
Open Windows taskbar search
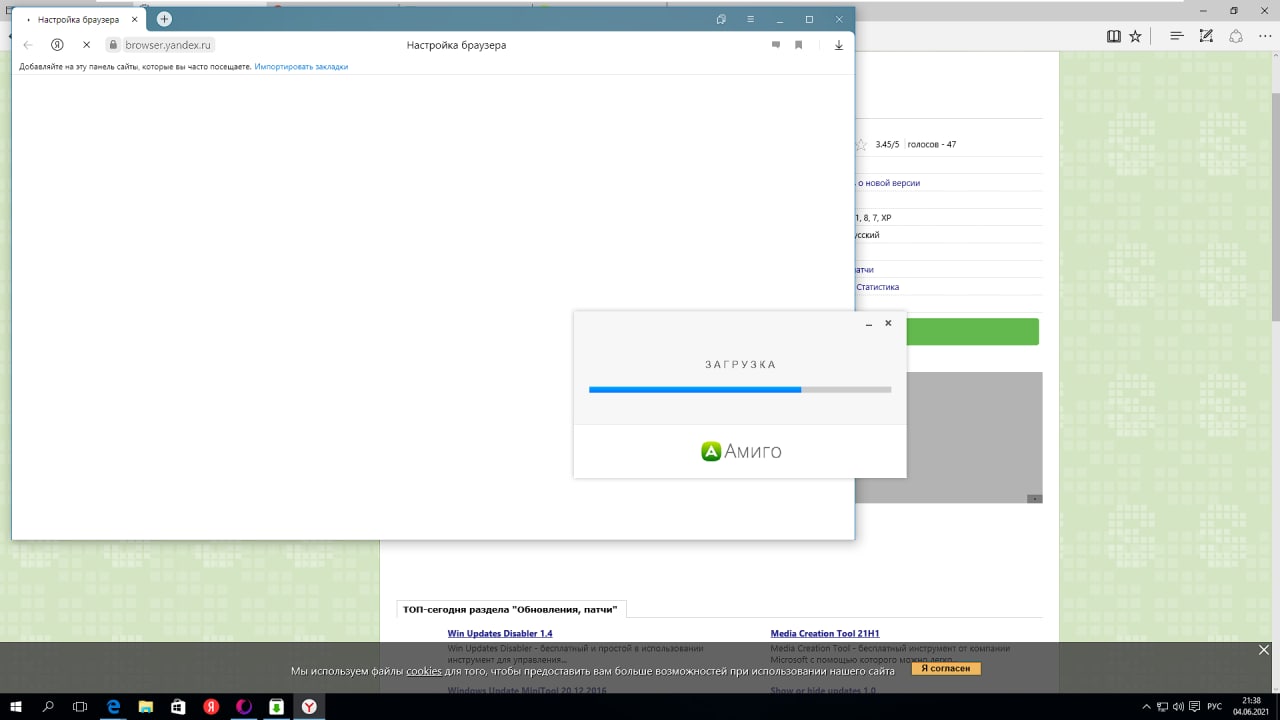(x=48, y=706)
